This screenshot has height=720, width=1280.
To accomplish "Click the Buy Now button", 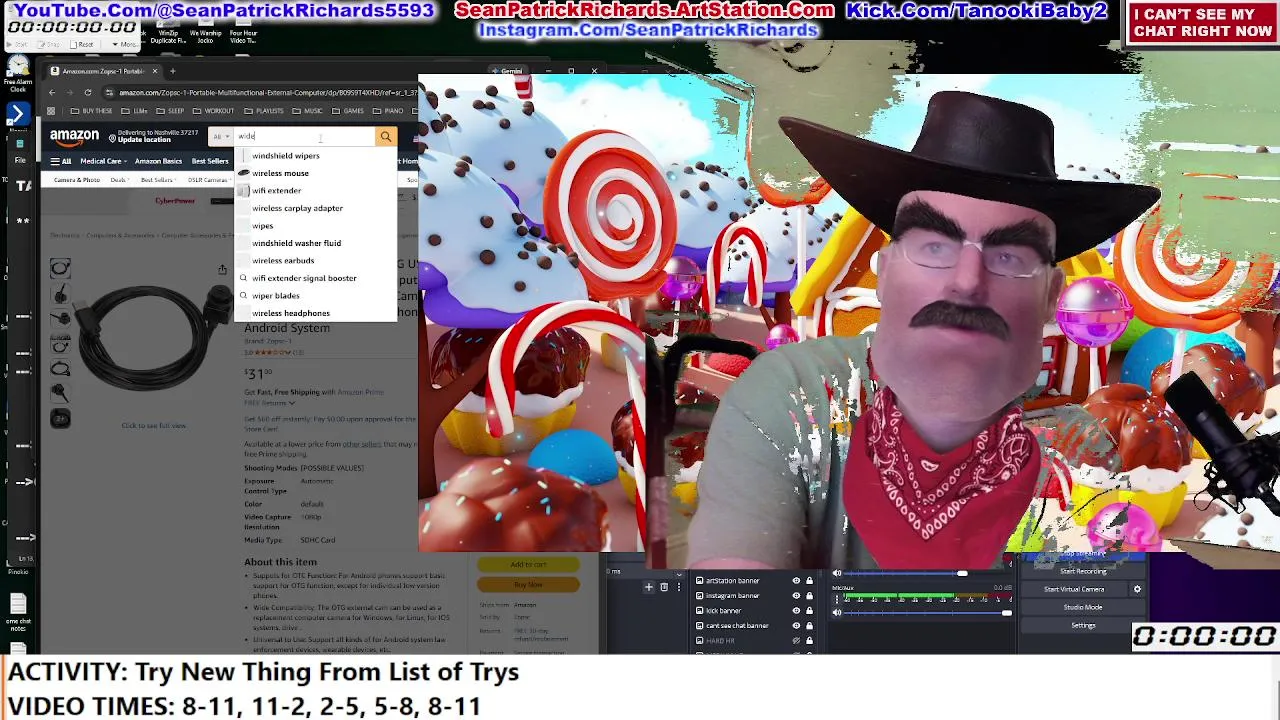I will point(528,585).
